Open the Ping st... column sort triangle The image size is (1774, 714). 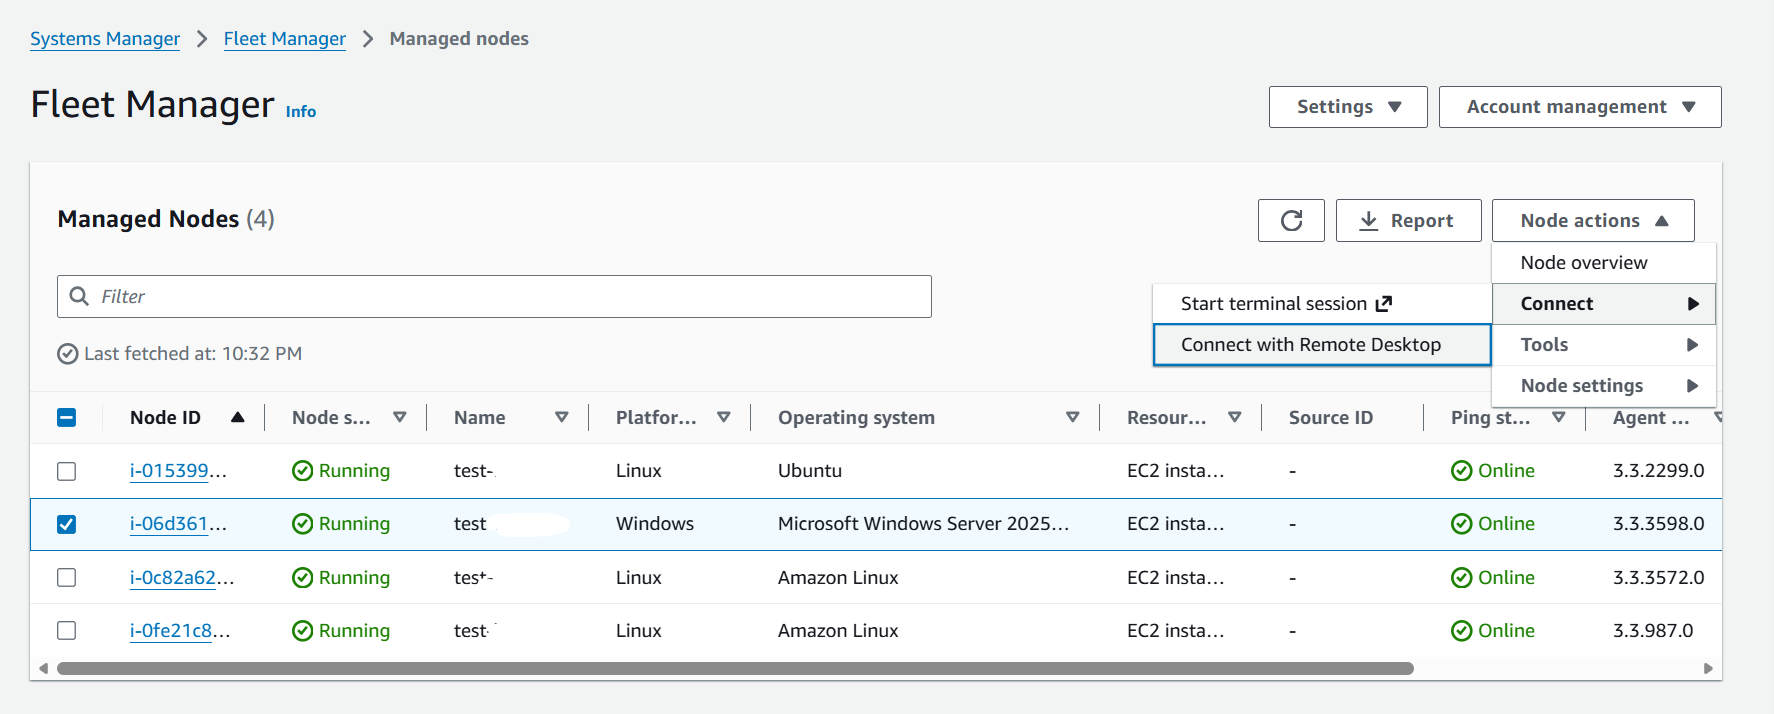click(x=1559, y=417)
